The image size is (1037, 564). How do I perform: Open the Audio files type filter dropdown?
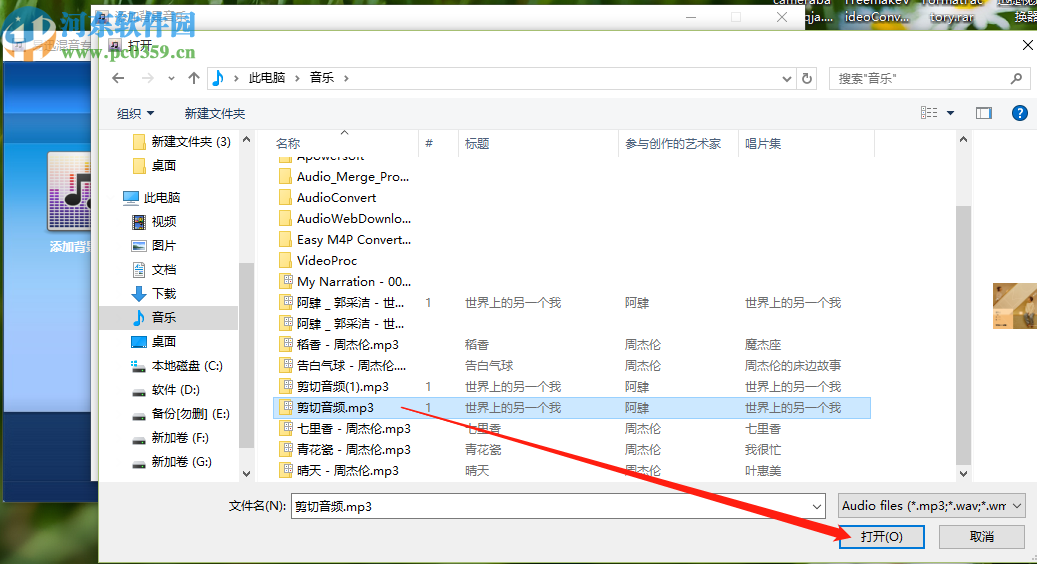932,506
